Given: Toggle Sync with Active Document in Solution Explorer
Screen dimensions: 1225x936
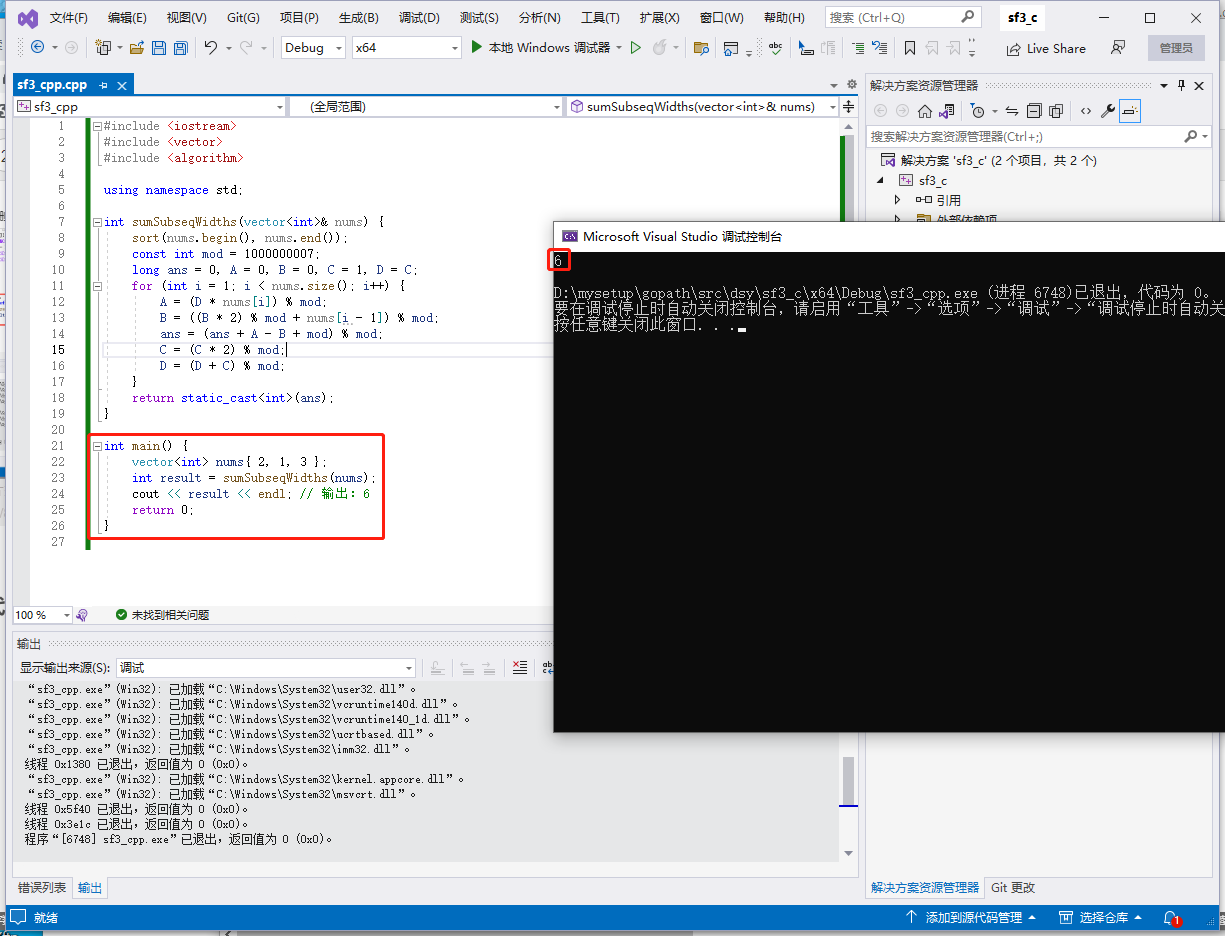Looking at the screenshot, I should point(1011,111).
